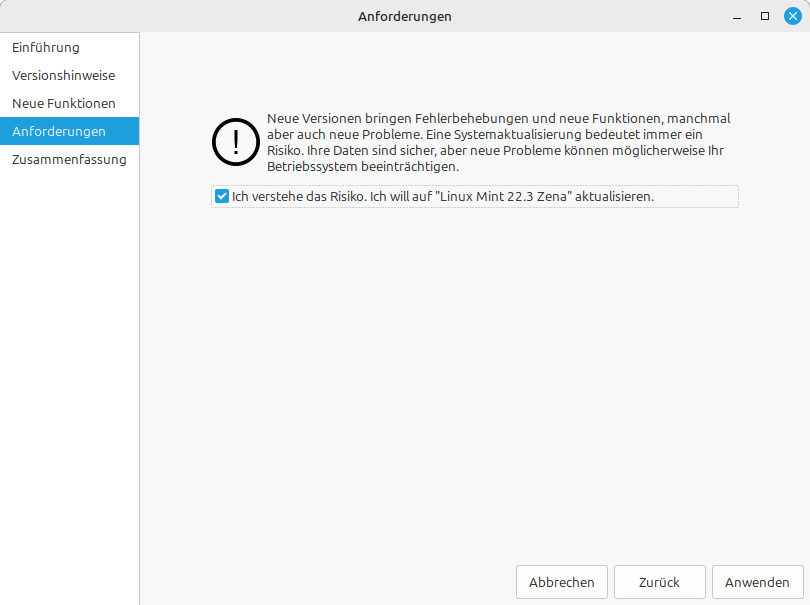Select the highlighted Anforderungen sidebar step
The image size is (810, 605).
coord(59,131)
